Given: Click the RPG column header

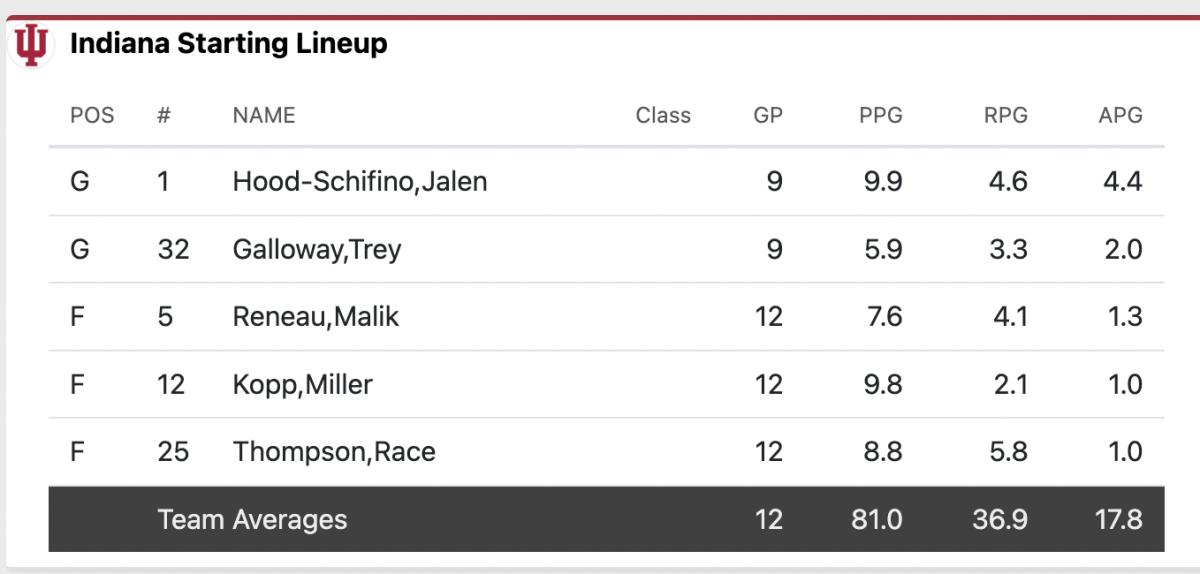Looking at the screenshot, I should point(1006,115).
